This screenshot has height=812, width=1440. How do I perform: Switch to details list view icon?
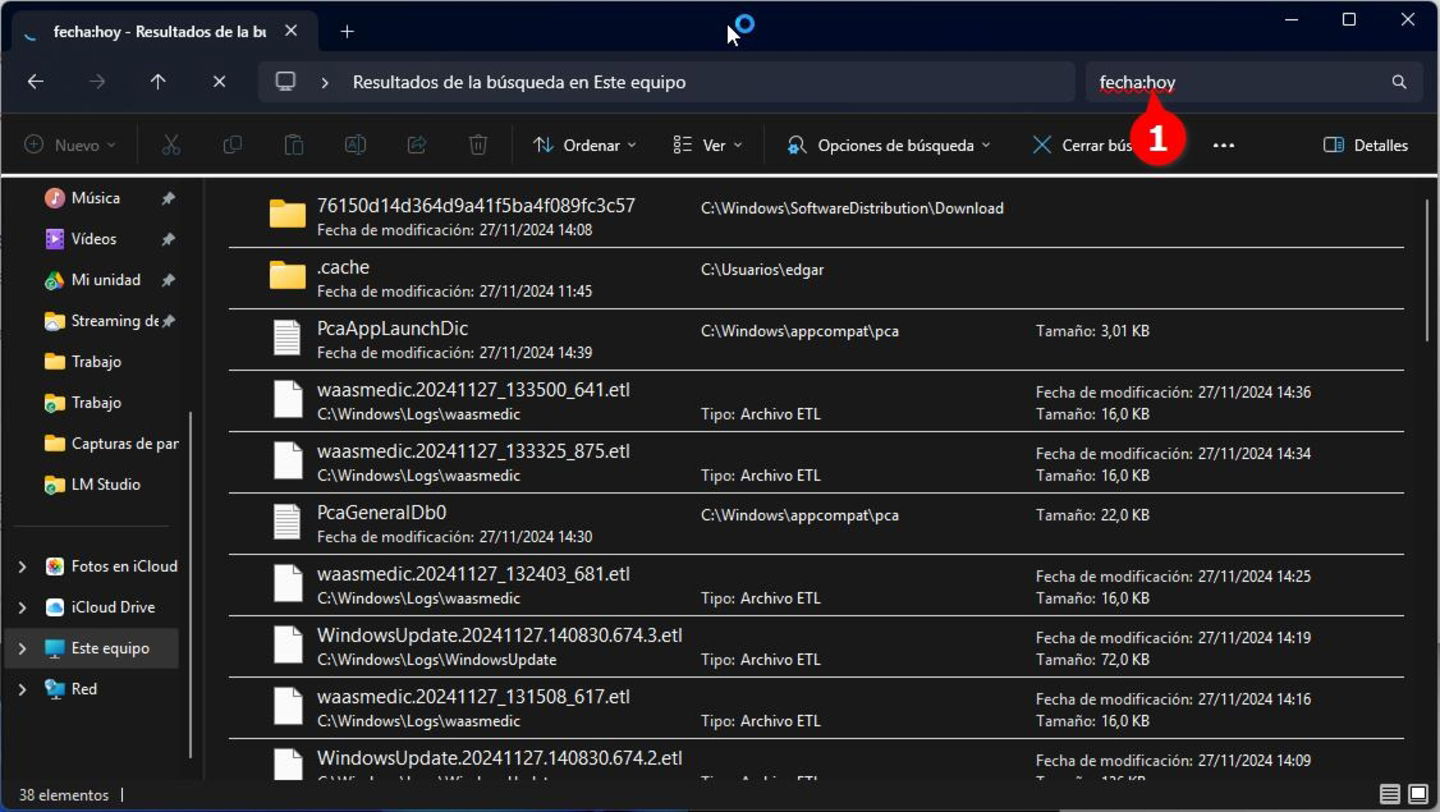pyautogui.click(x=1390, y=795)
